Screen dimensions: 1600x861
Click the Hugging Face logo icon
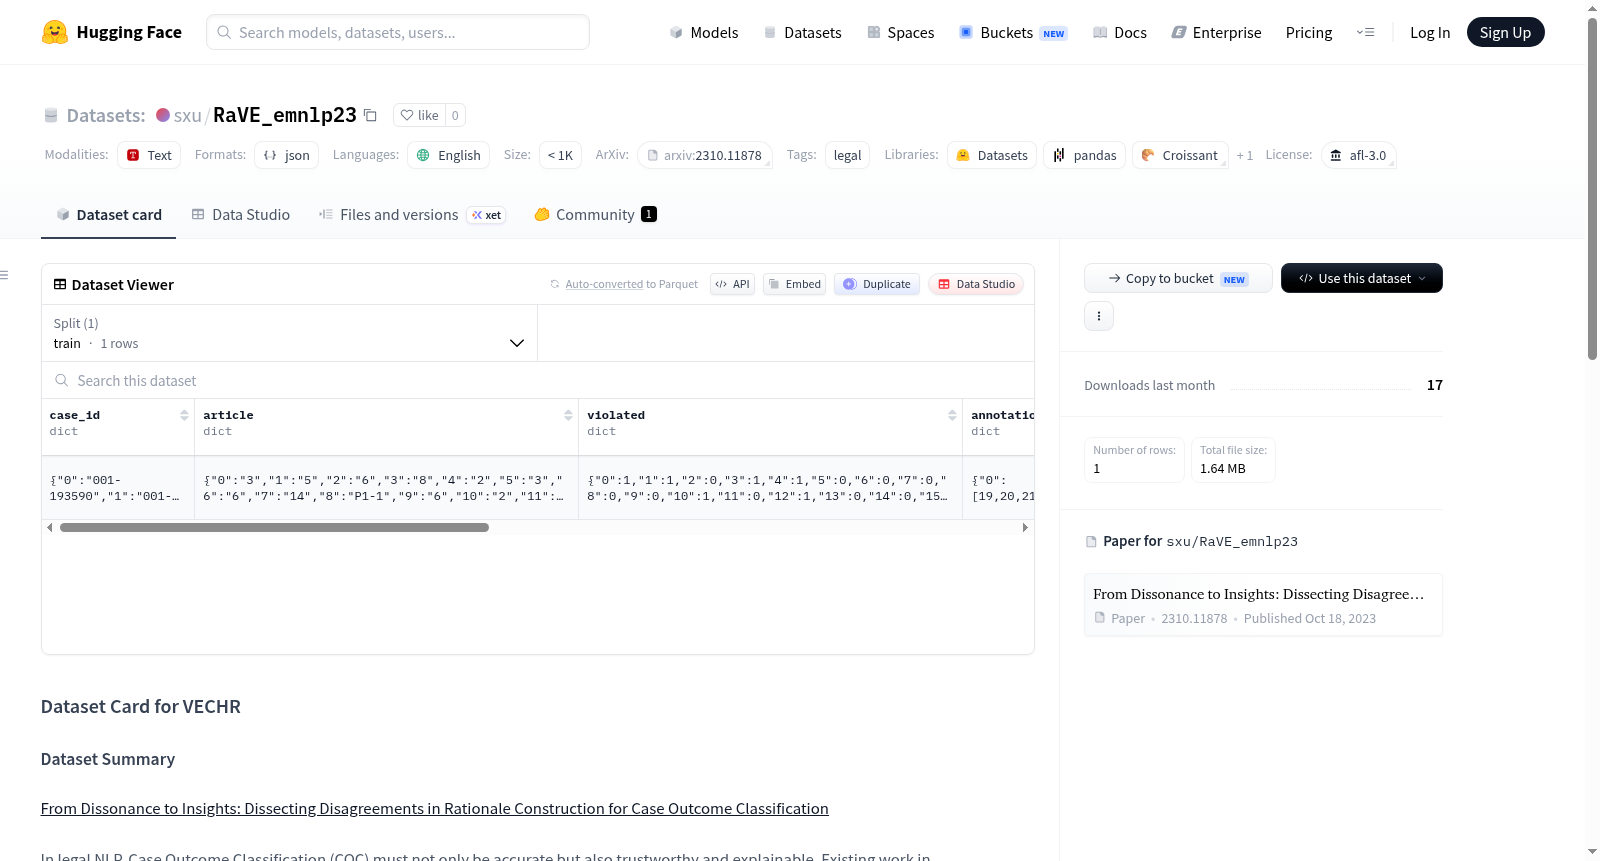[x=55, y=32]
